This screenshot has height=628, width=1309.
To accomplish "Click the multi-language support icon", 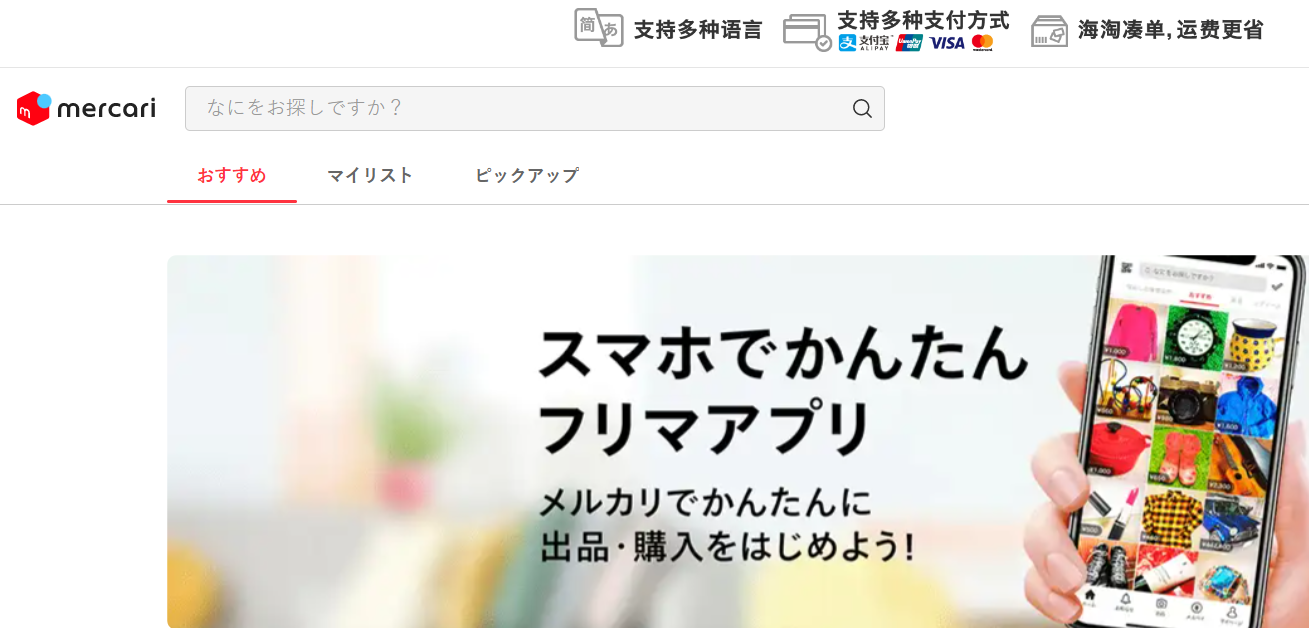I will (x=599, y=27).
